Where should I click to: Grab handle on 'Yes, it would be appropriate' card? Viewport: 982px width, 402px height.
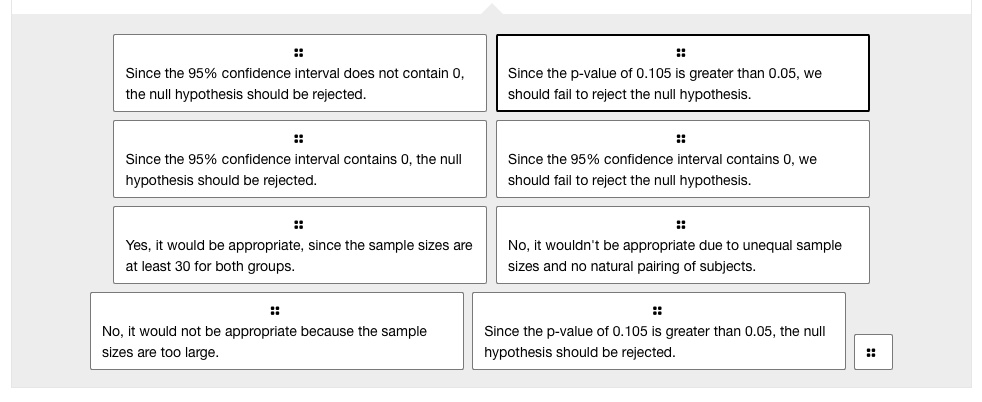coord(299,224)
